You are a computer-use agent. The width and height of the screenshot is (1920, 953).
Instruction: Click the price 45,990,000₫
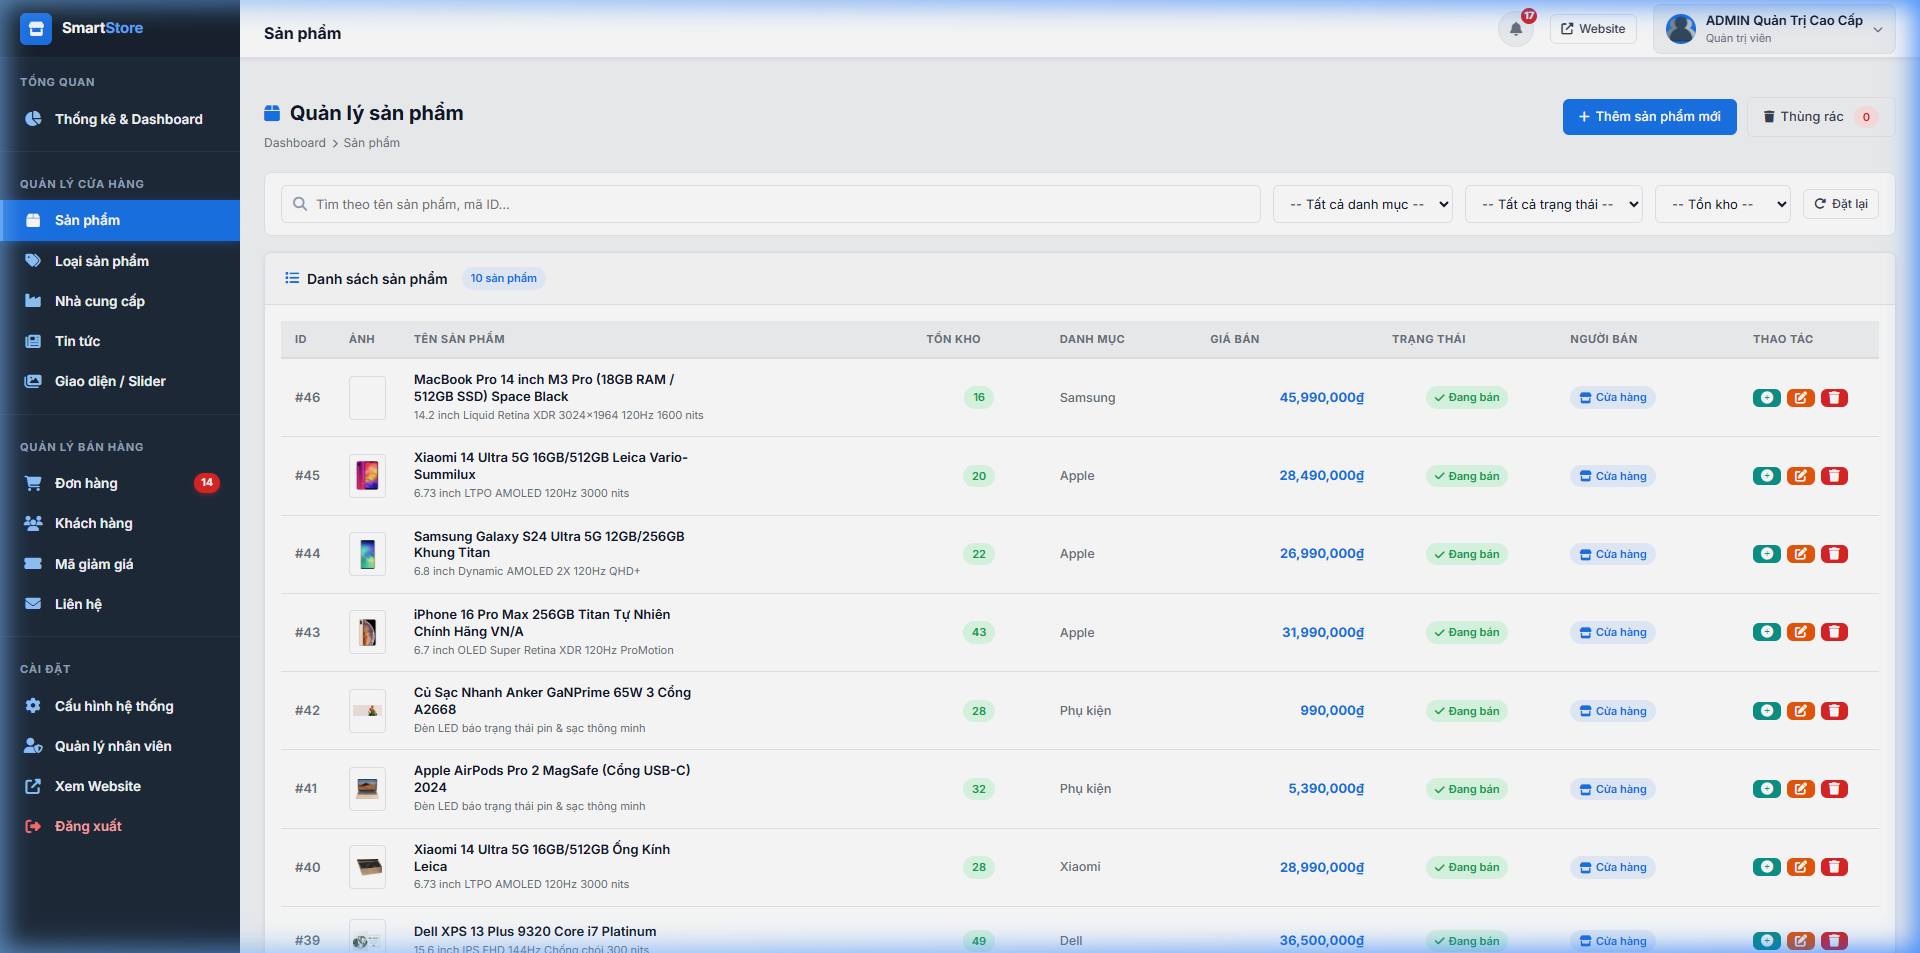[1322, 398]
